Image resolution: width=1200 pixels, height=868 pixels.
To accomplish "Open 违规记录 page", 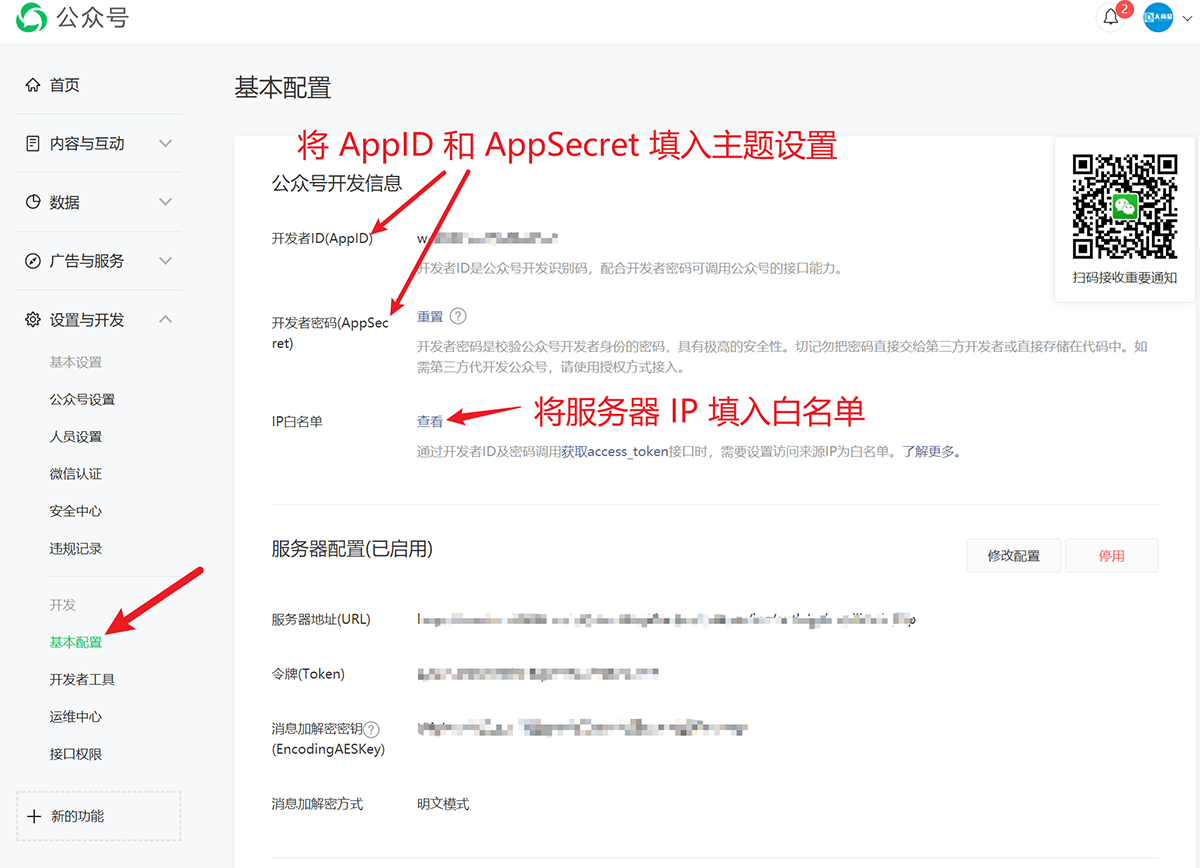I will pos(76,548).
